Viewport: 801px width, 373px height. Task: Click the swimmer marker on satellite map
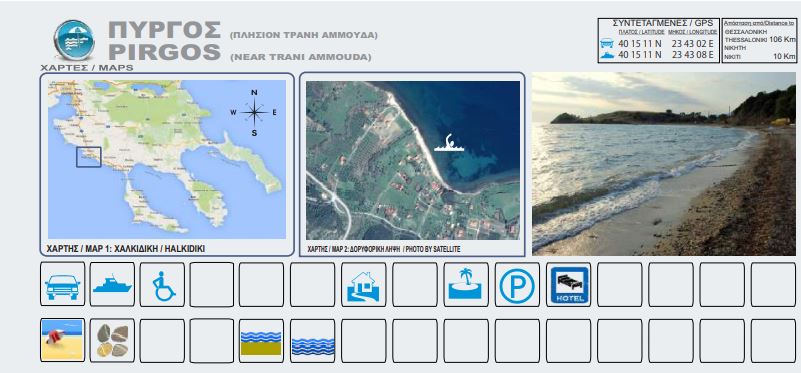pos(449,143)
